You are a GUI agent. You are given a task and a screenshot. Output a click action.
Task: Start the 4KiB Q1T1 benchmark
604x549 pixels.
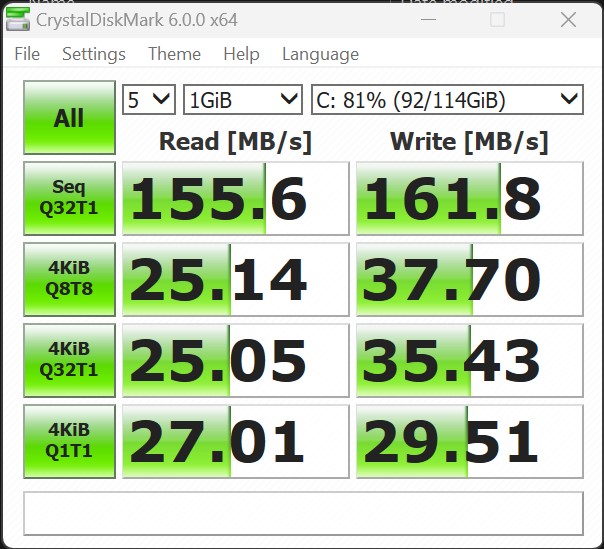69,442
